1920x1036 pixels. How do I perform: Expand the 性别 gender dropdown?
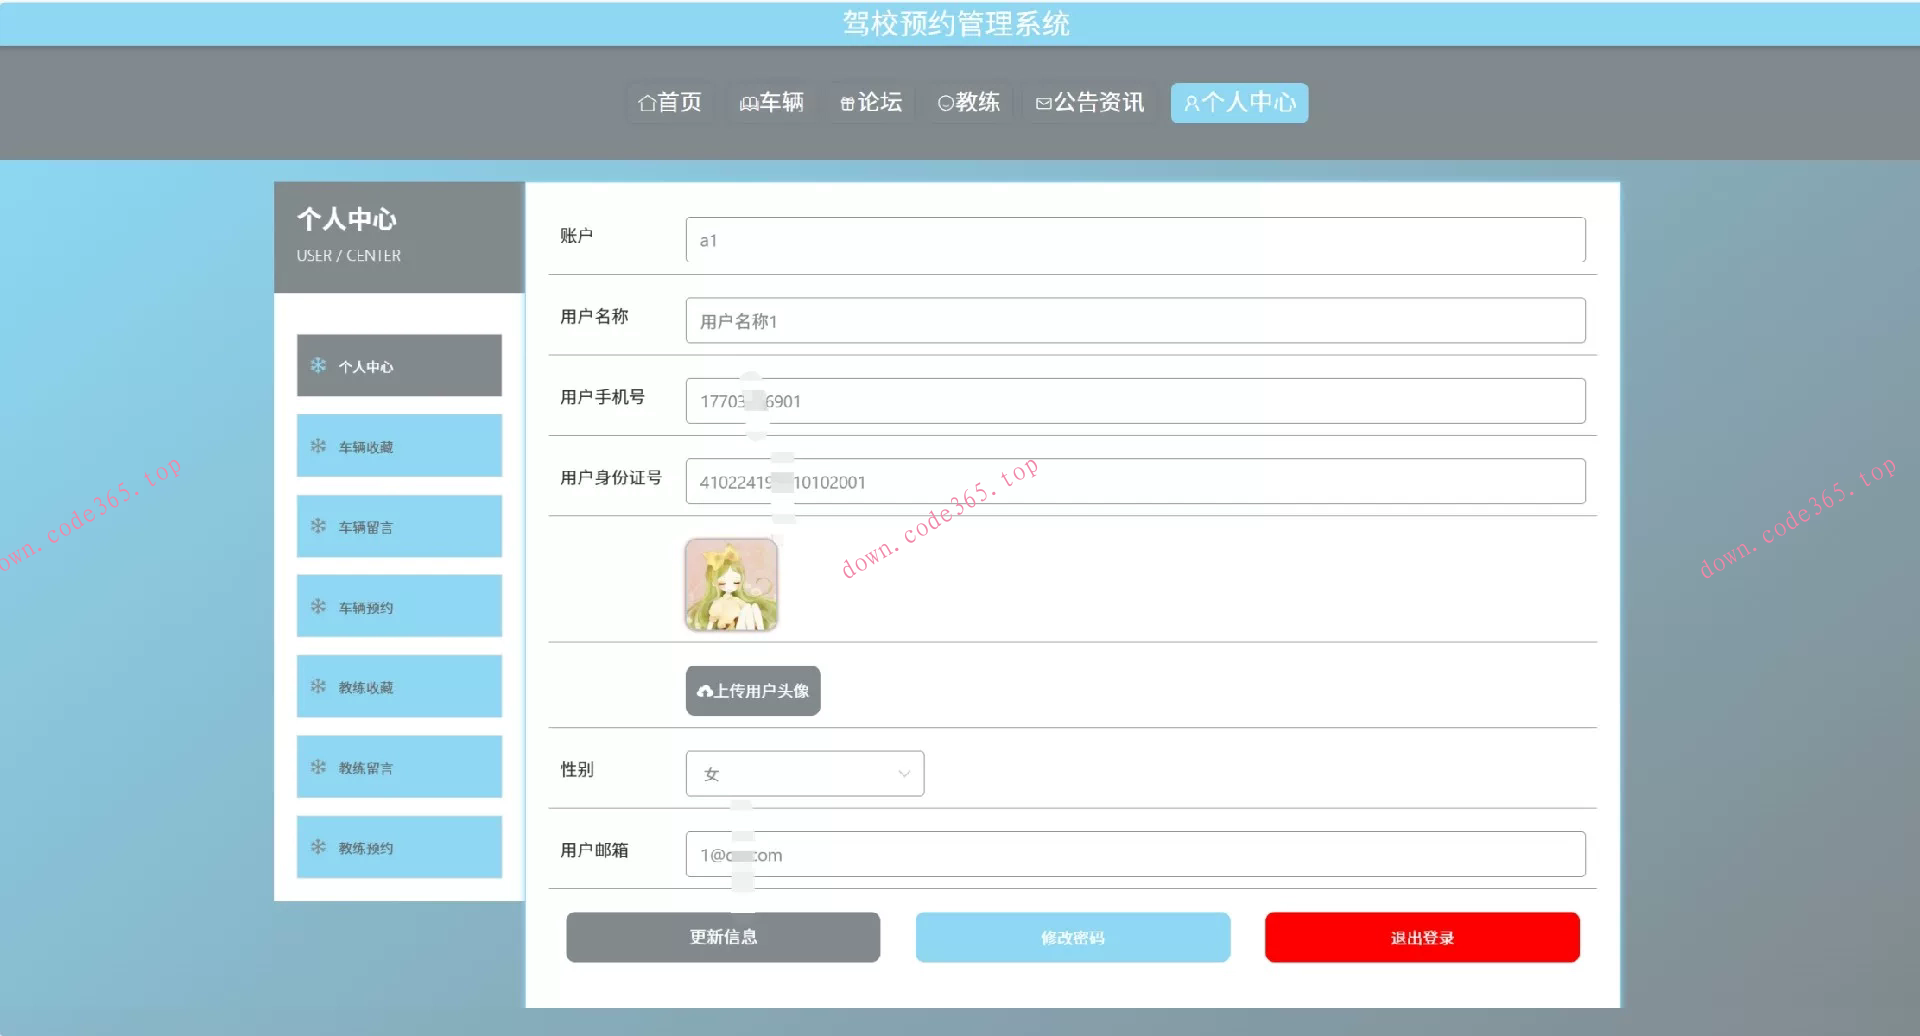coord(805,773)
